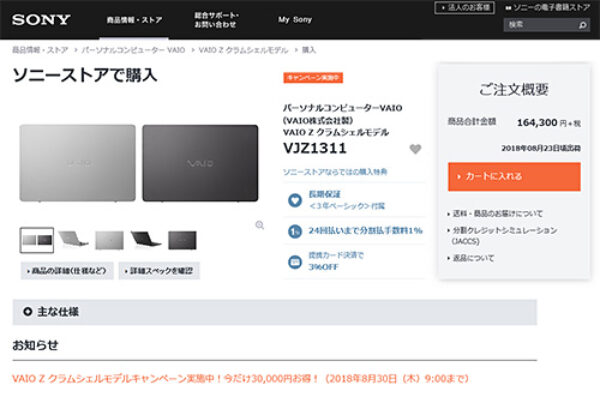Click the black VAIO main image
The width and height of the screenshot is (600, 397).
200,163
